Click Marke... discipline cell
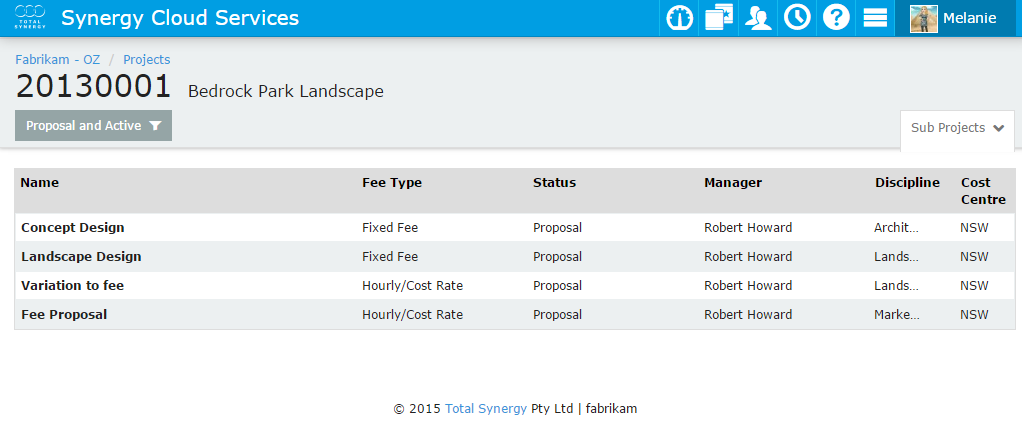The height and width of the screenshot is (425, 1022). coord(897,315)
